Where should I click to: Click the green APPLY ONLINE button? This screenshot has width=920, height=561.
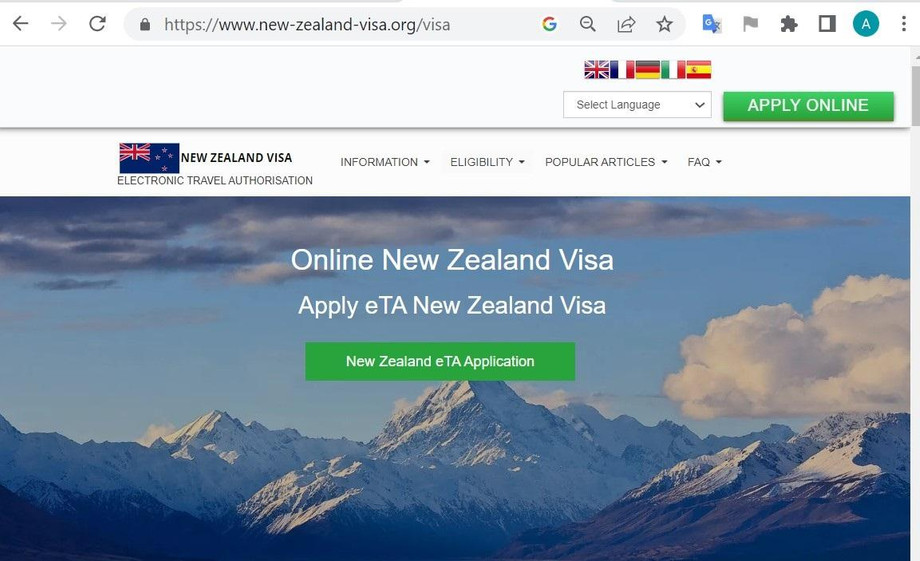click(809, 106)
